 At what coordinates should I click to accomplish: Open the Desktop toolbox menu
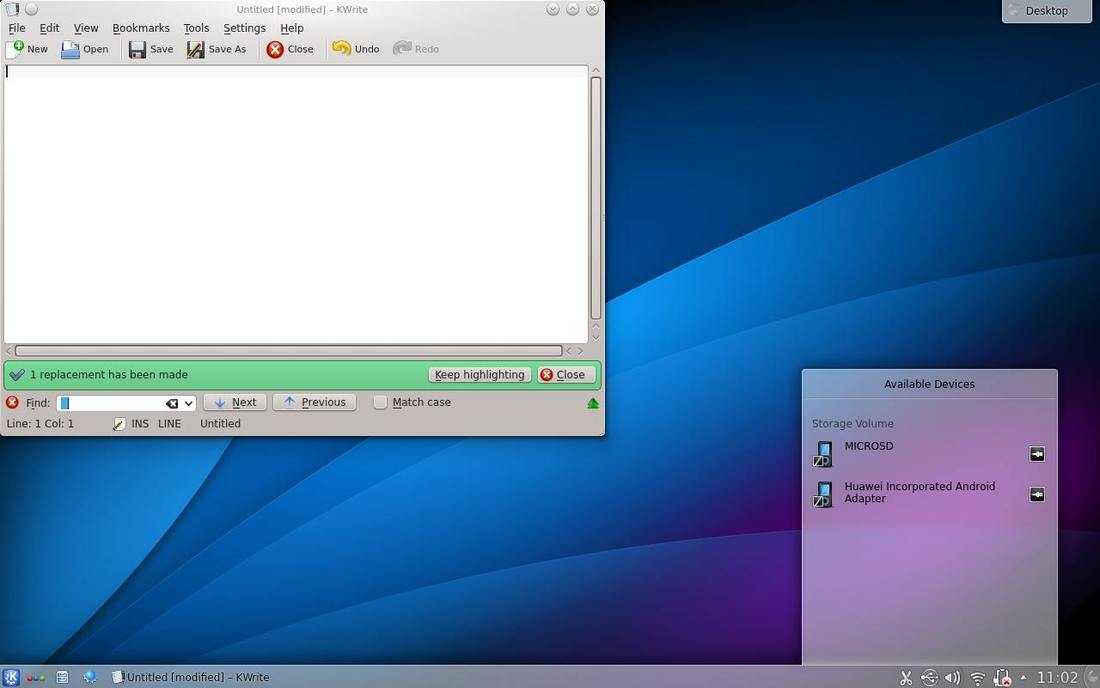tap(1045, 11)
